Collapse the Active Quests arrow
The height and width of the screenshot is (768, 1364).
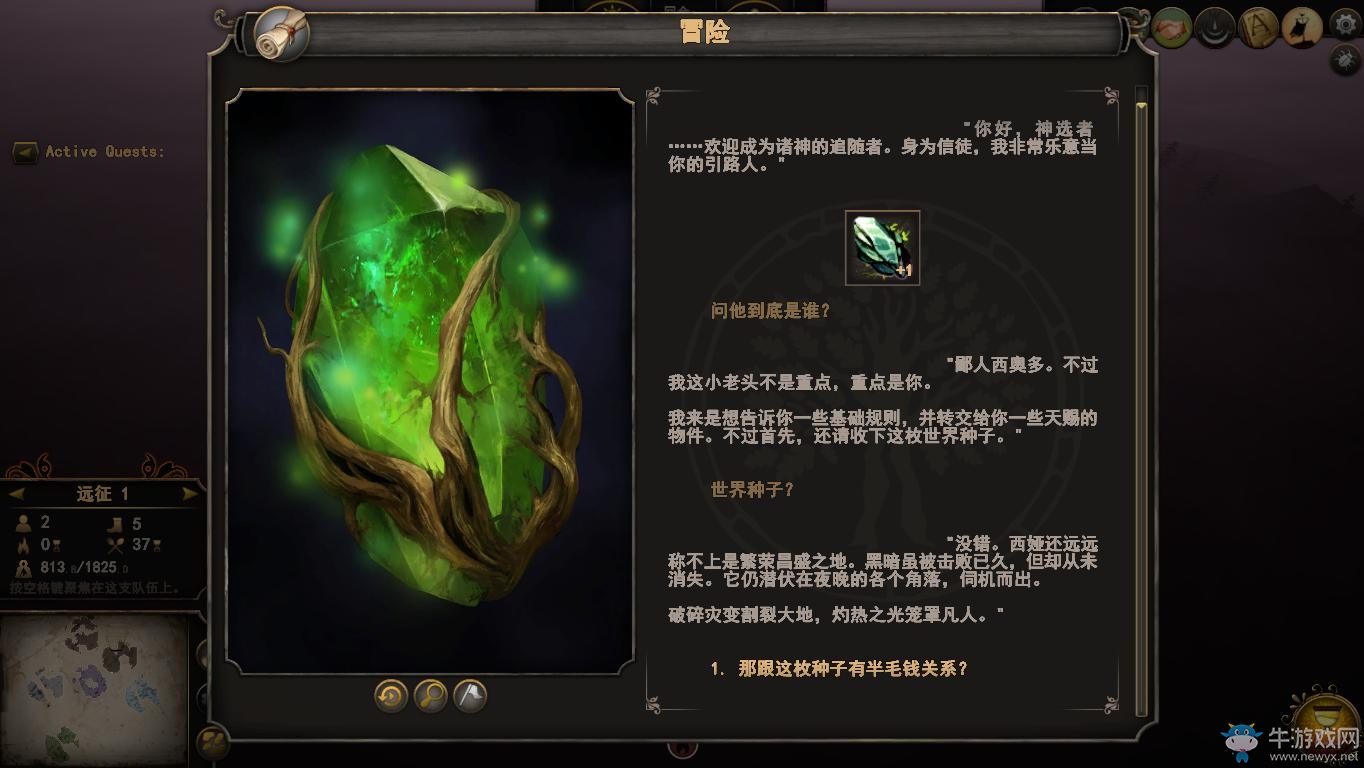pos(25,152)
